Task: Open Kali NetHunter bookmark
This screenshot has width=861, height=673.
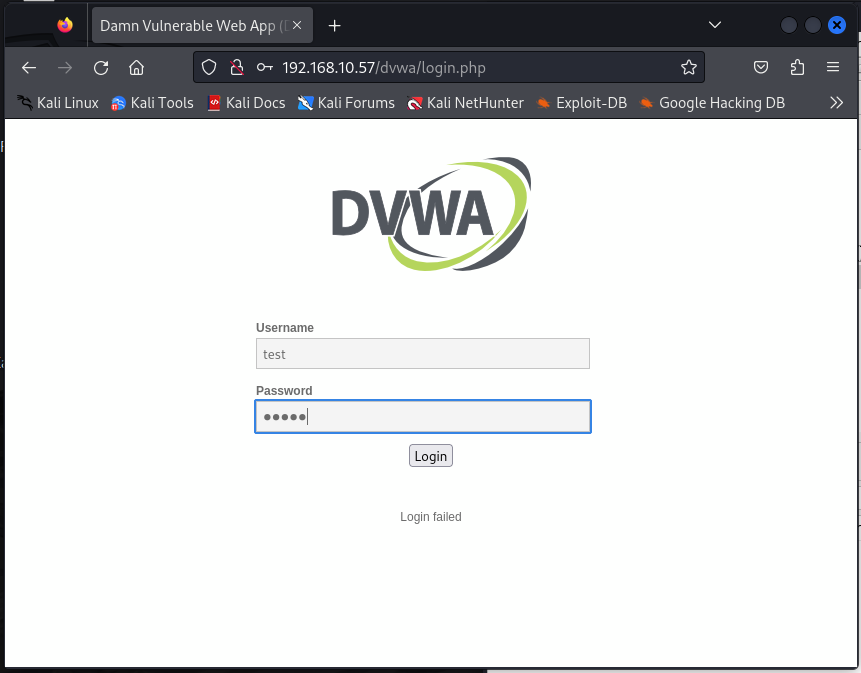Action: (x=465, y=103)
